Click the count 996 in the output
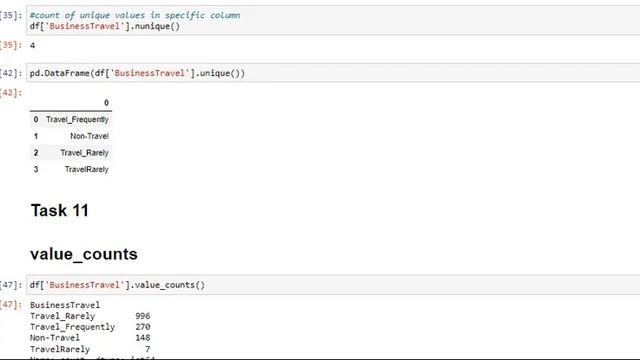This screenshot has width=640, height=360. point(143,316)
